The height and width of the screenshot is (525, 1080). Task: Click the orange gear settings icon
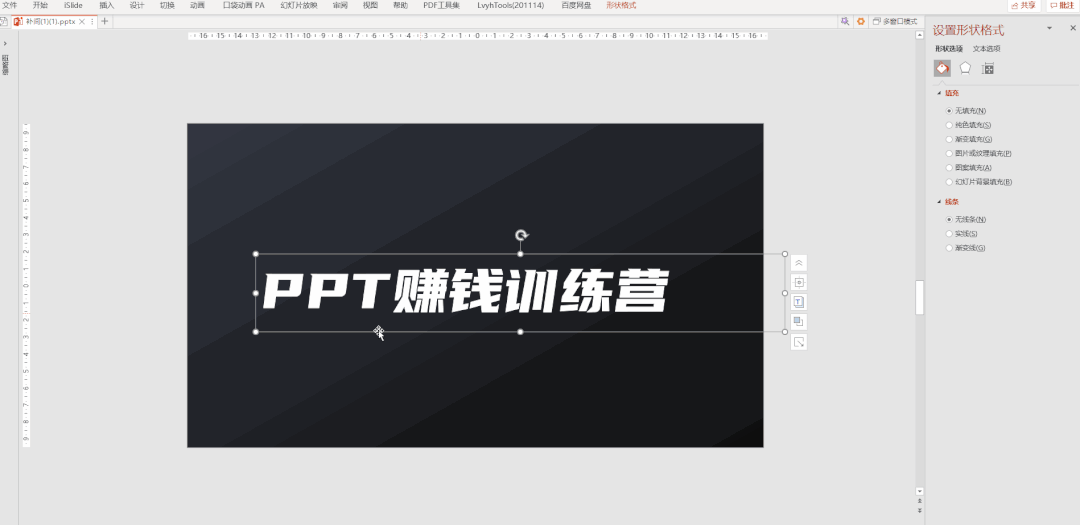click(x=860, y=21)
